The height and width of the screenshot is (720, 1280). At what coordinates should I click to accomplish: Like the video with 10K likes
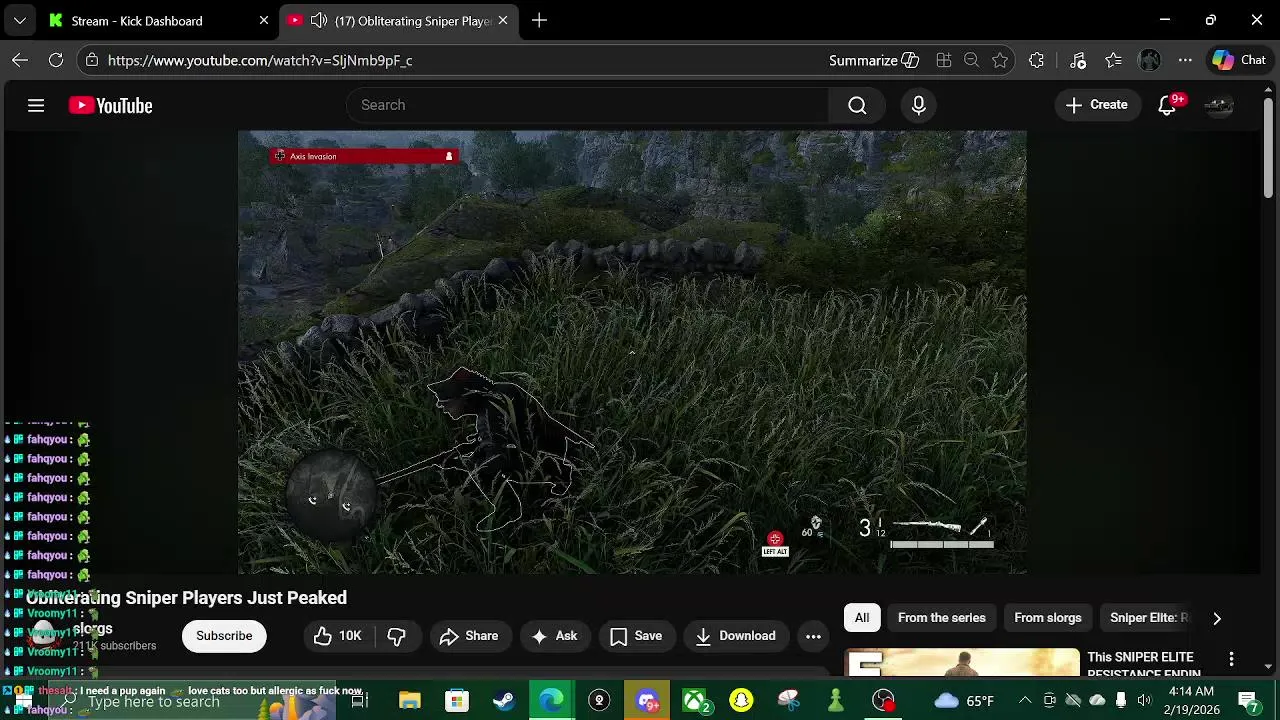337,636
